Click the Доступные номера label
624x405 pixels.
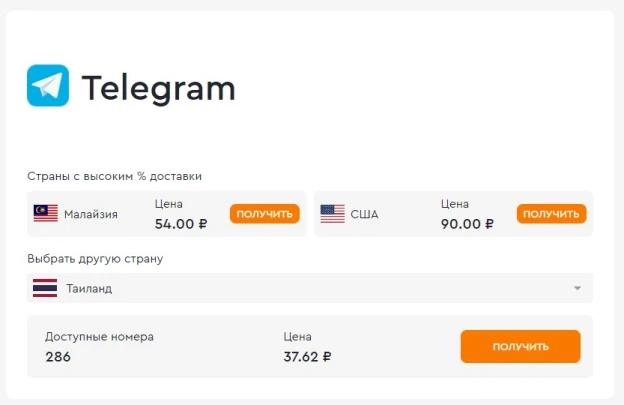coord(99,337)
